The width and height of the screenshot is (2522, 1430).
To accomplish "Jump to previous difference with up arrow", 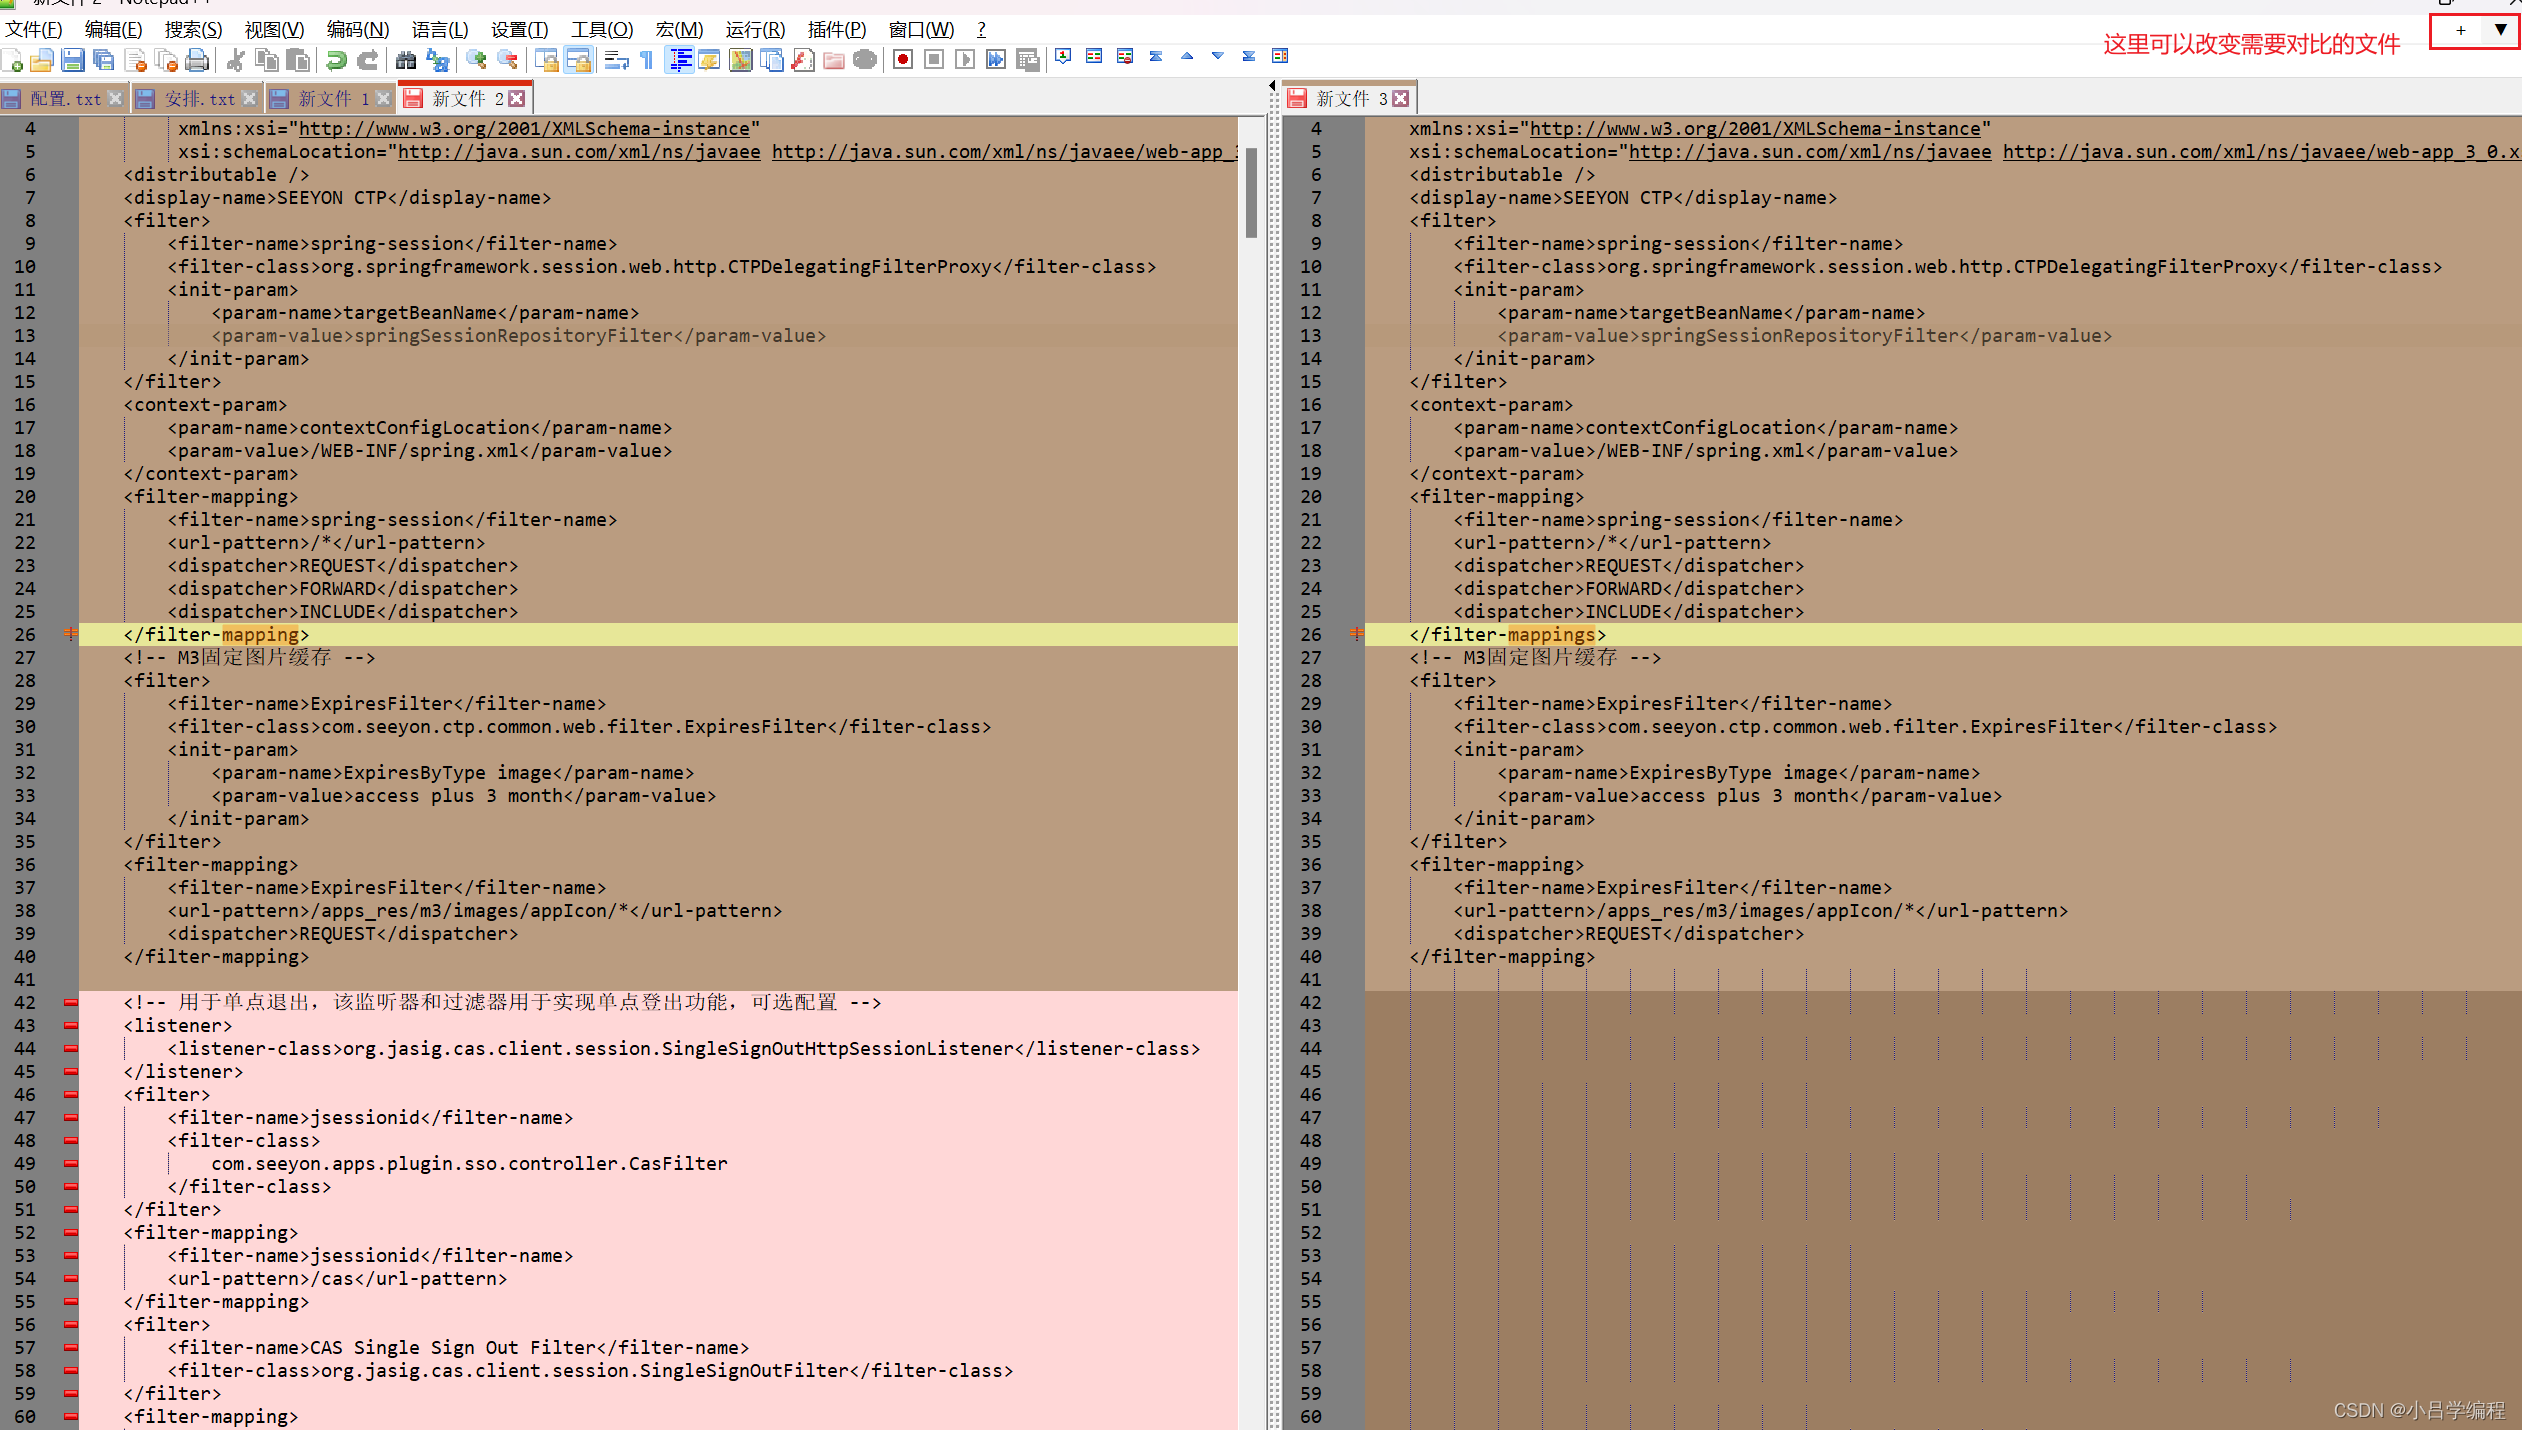I will (1187, 57).
